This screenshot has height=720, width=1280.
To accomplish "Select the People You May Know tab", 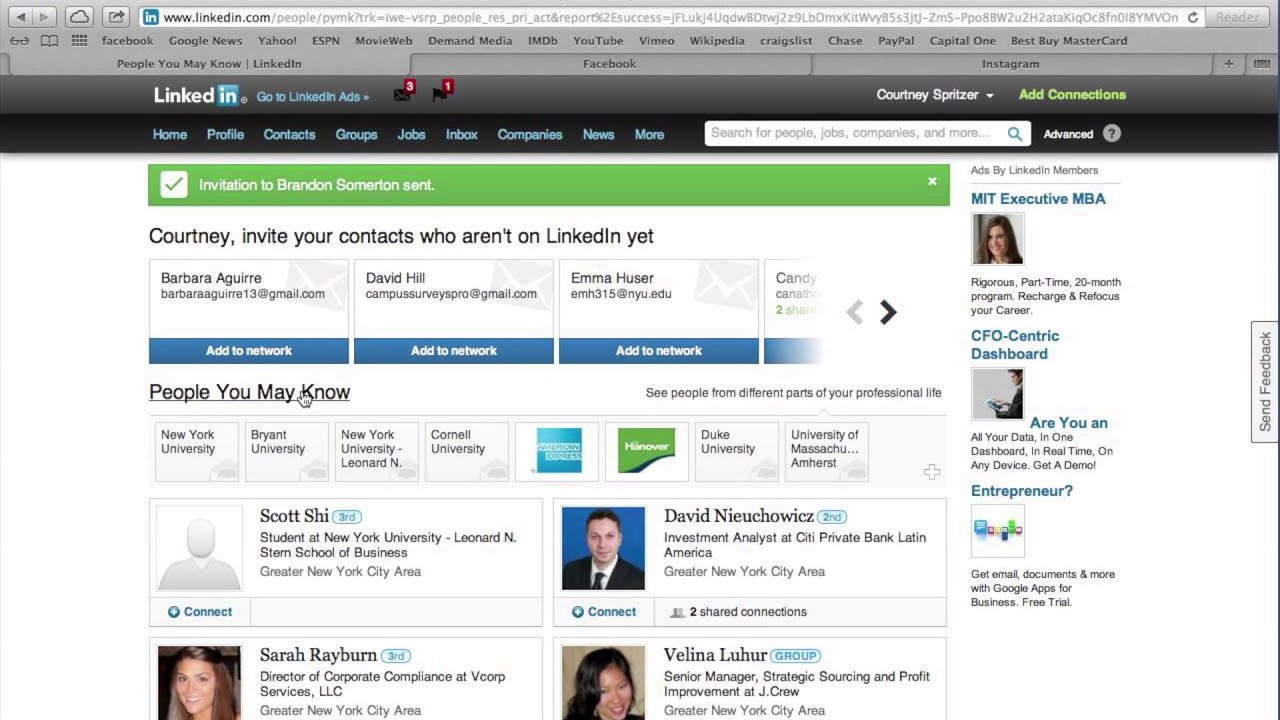I will click(x=209, y=64).
